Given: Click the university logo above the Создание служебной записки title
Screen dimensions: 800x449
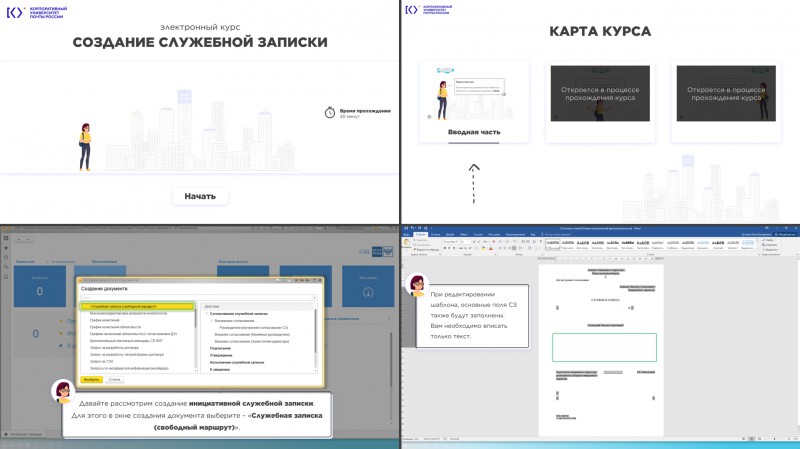Looking at the screenshot, I should point(36,12).
